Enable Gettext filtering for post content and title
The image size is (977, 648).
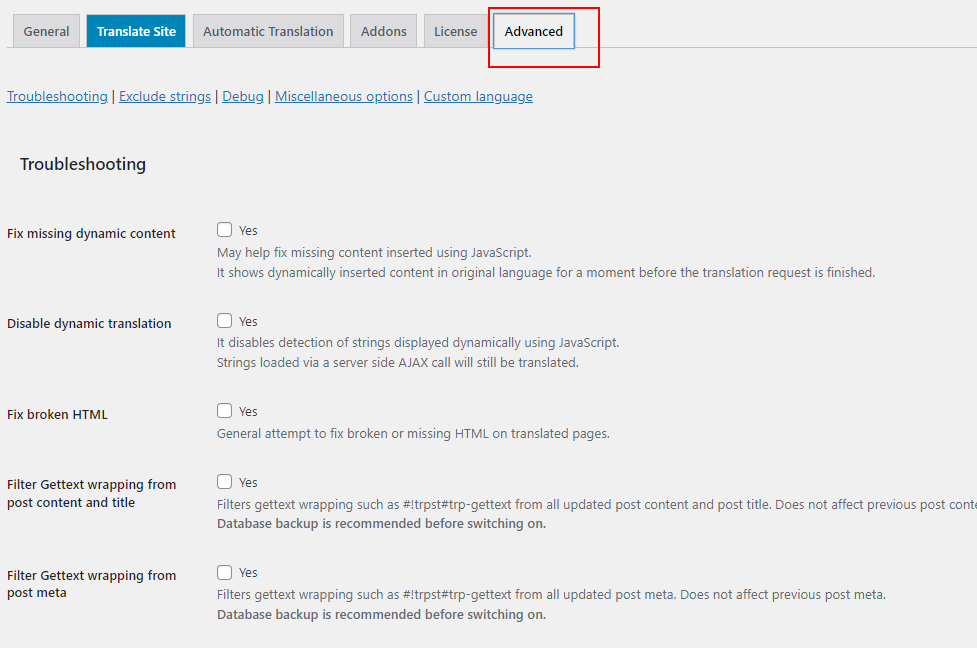(225, 482)
